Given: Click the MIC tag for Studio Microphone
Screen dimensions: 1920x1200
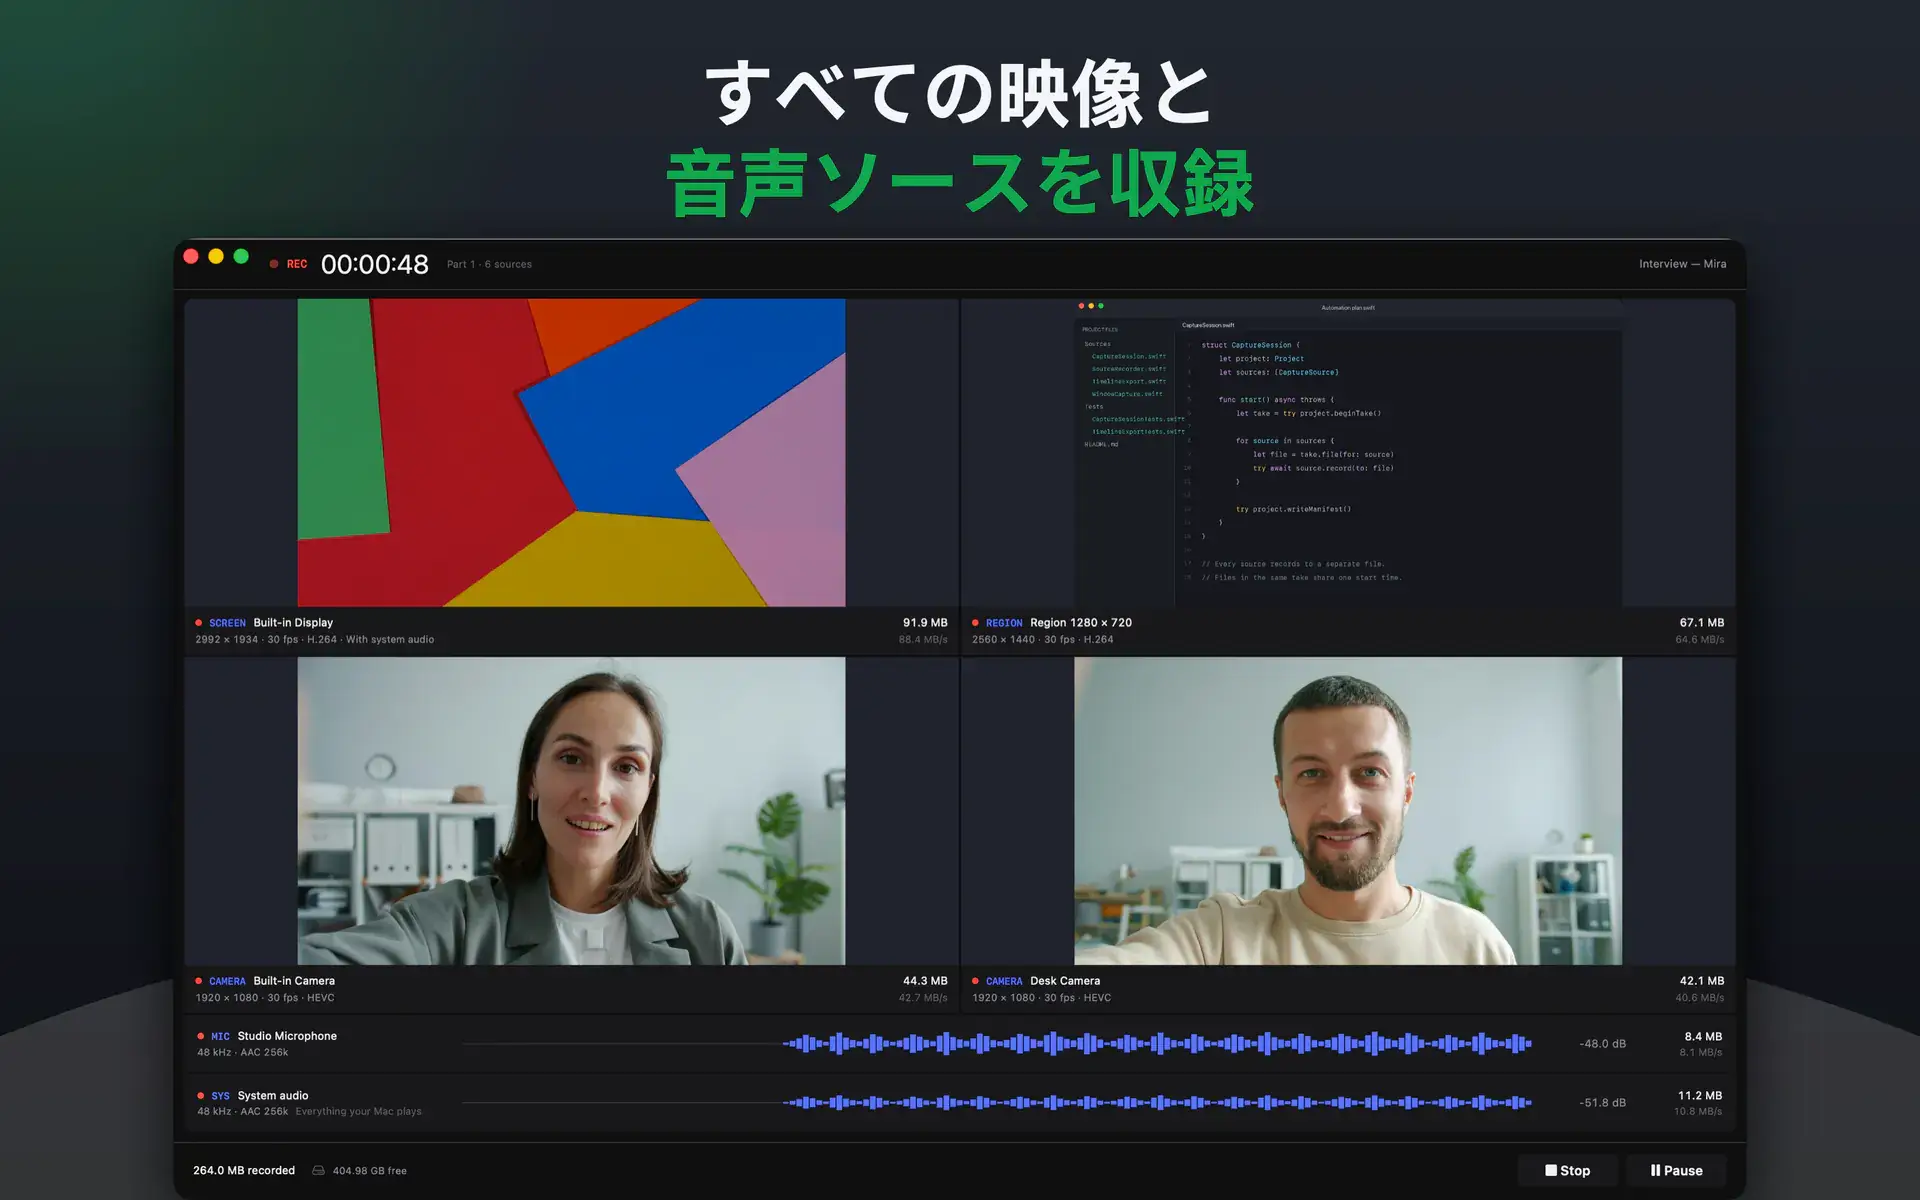Looking at the screenshot, I should pos(220,1037).
